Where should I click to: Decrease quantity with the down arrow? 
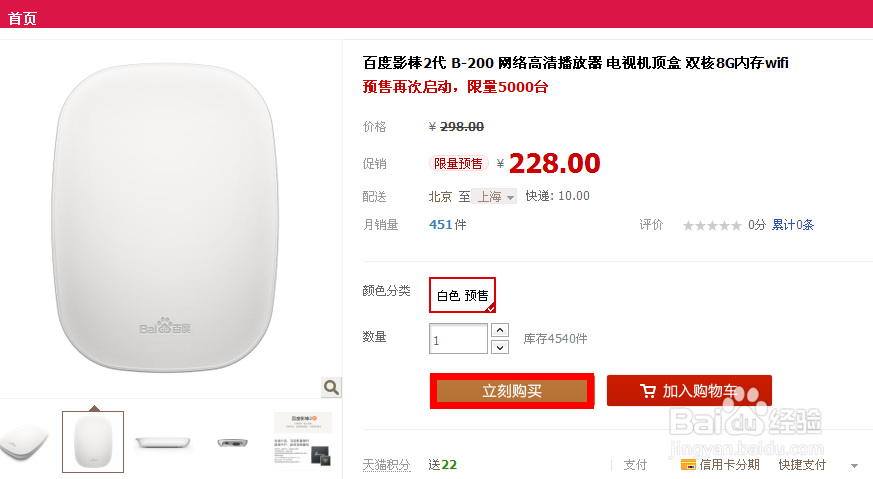coord(501,347)
